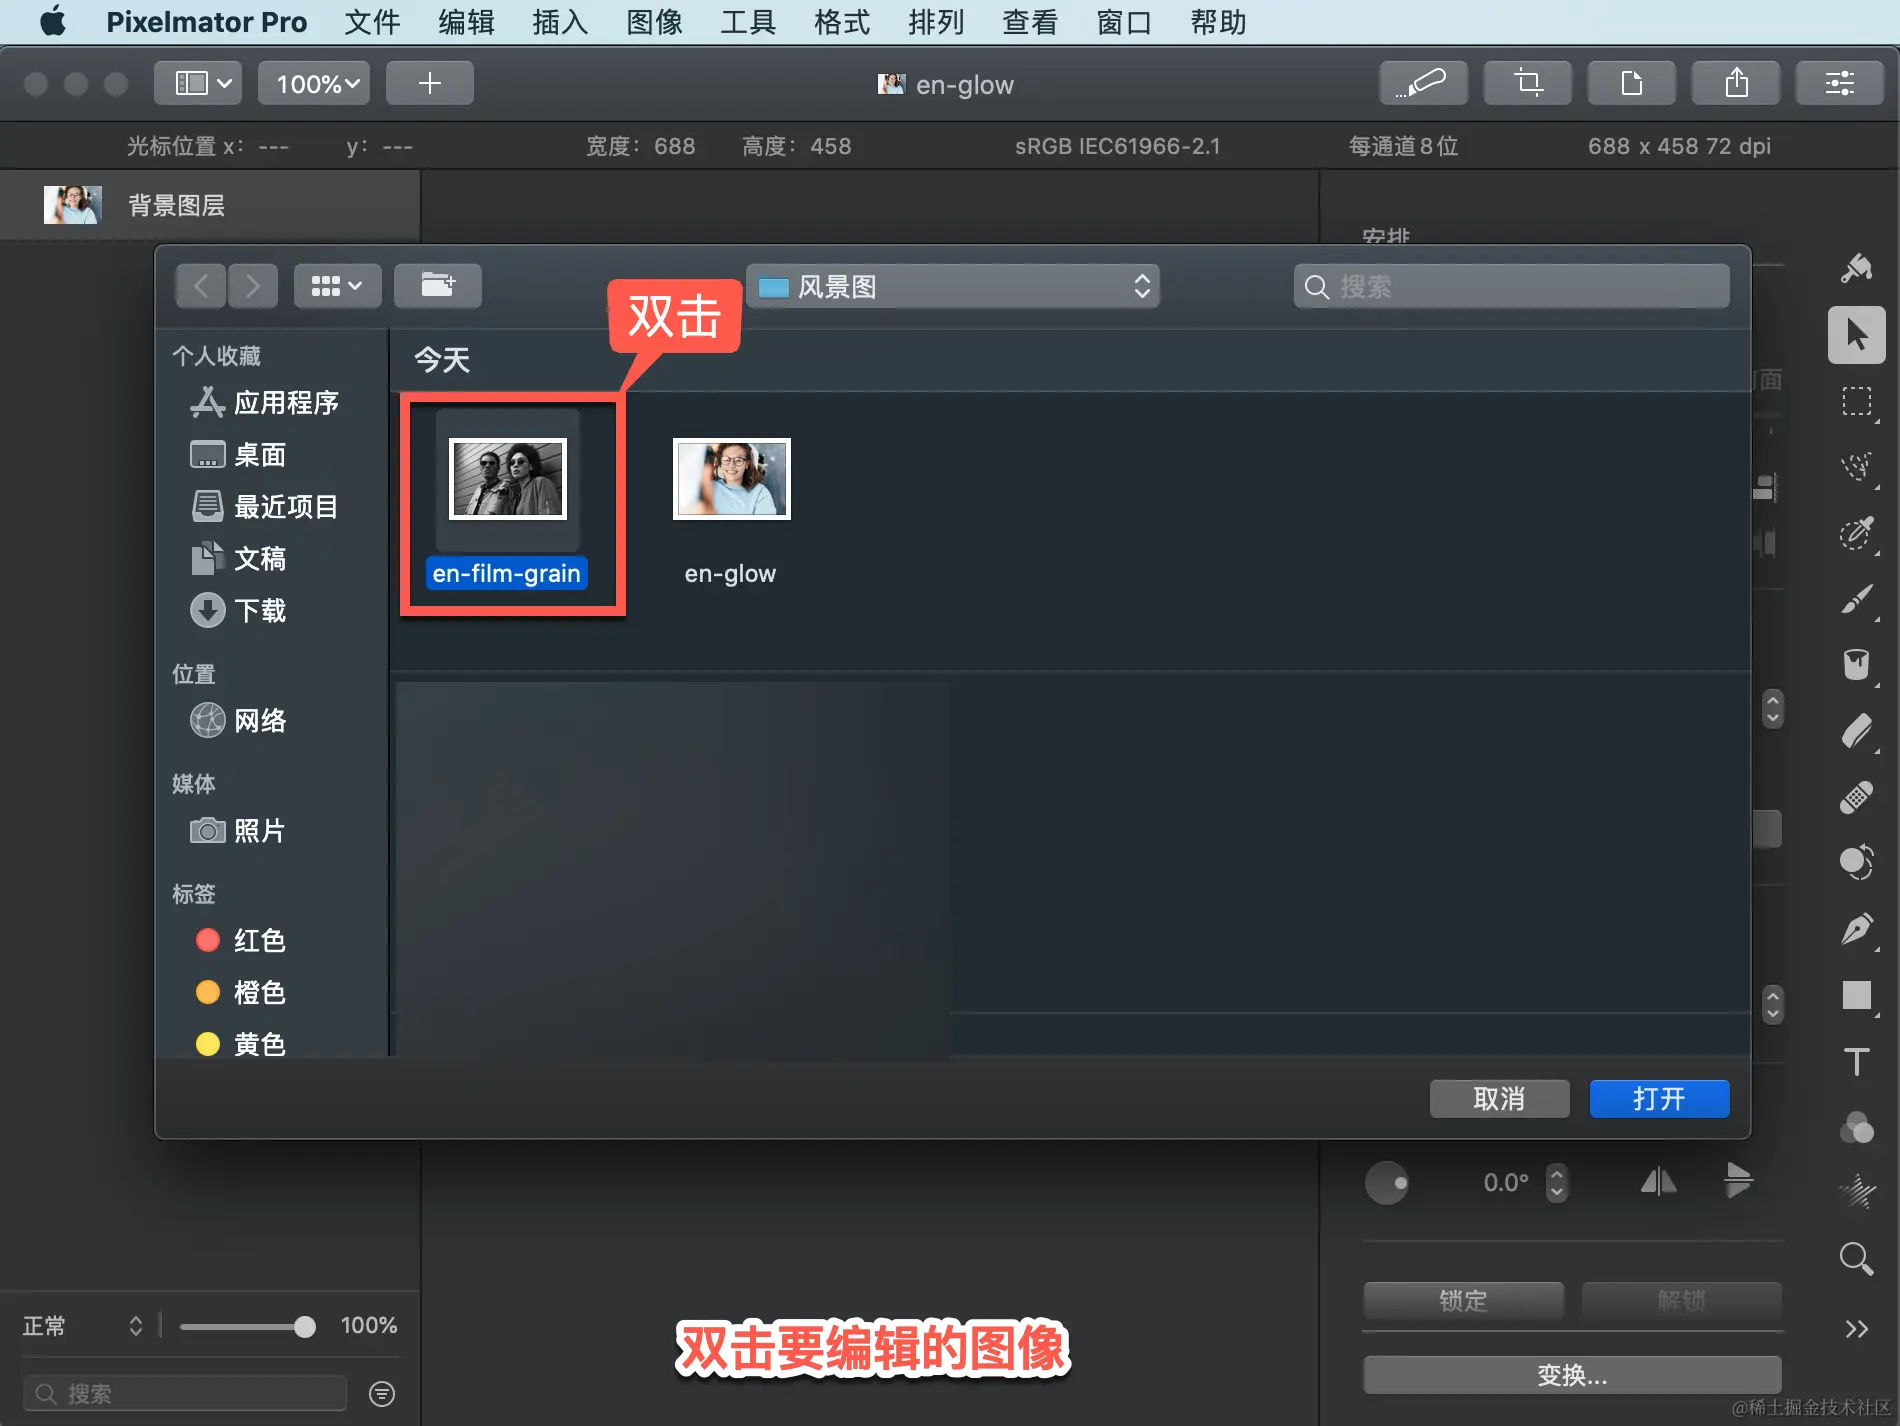Viewport: 1900px width, 1426px height.
Task: Open 网络 in the sidebar
Action: (238, 720)
